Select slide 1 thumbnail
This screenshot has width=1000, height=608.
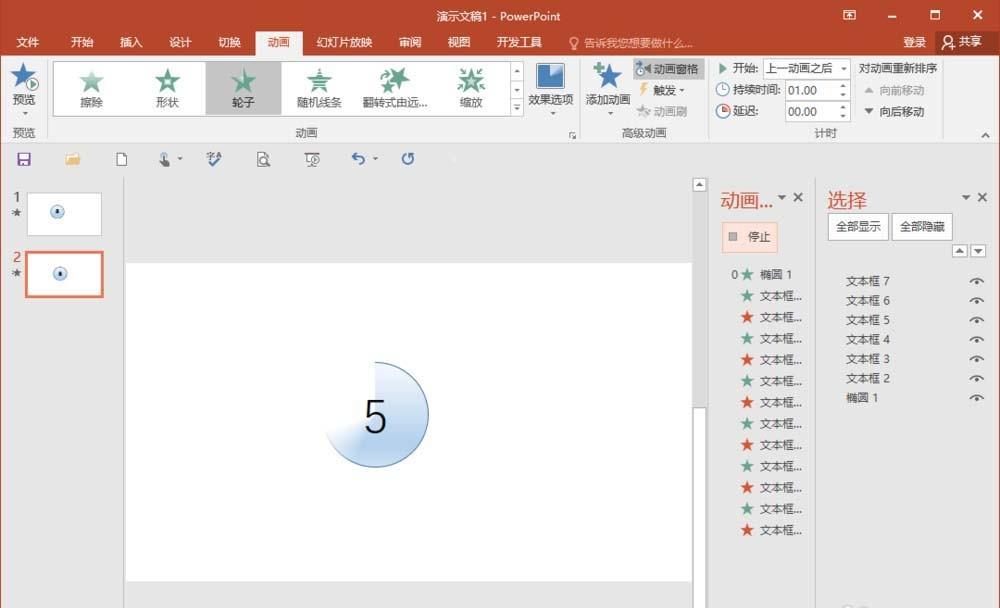[x=64, y=212]
